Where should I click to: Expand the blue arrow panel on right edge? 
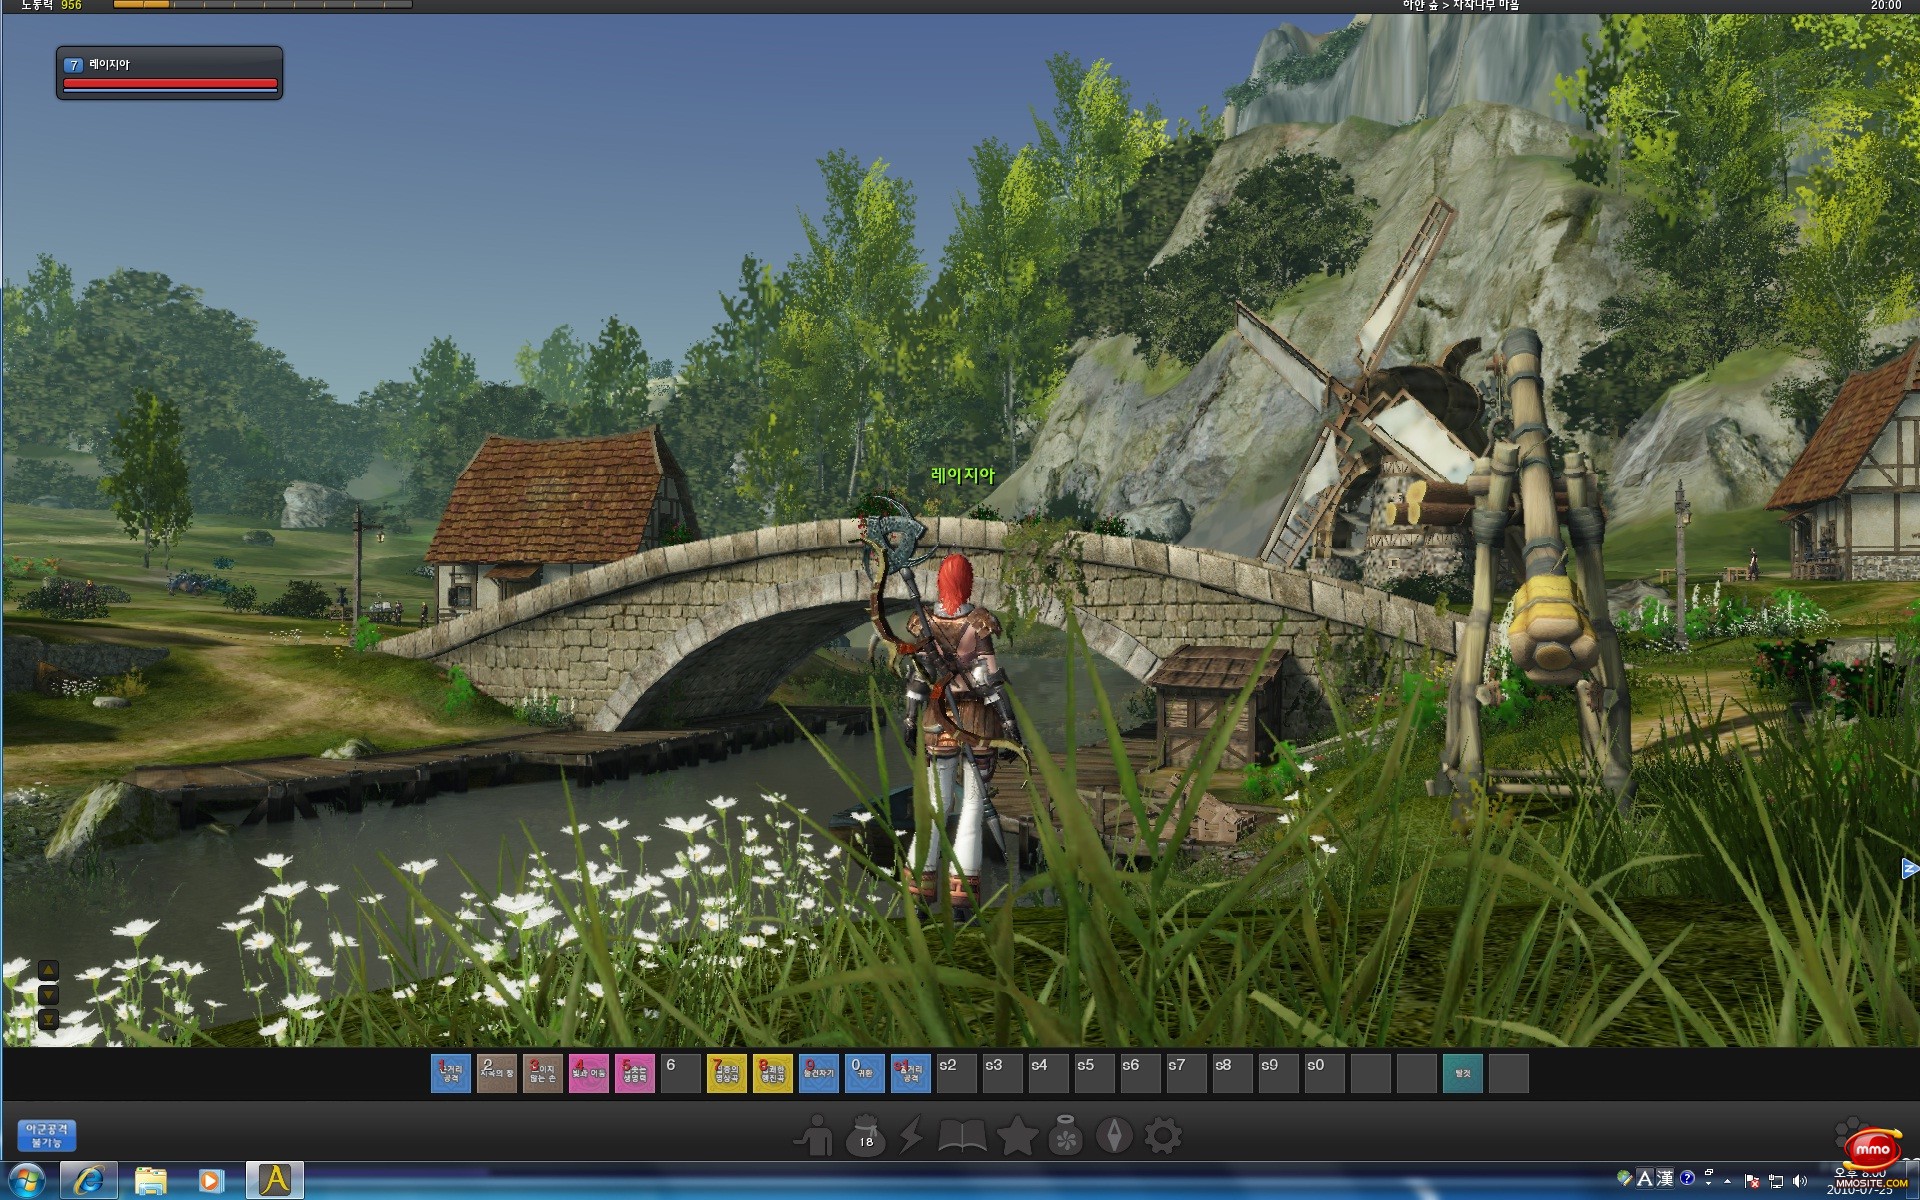(1910, 869)
